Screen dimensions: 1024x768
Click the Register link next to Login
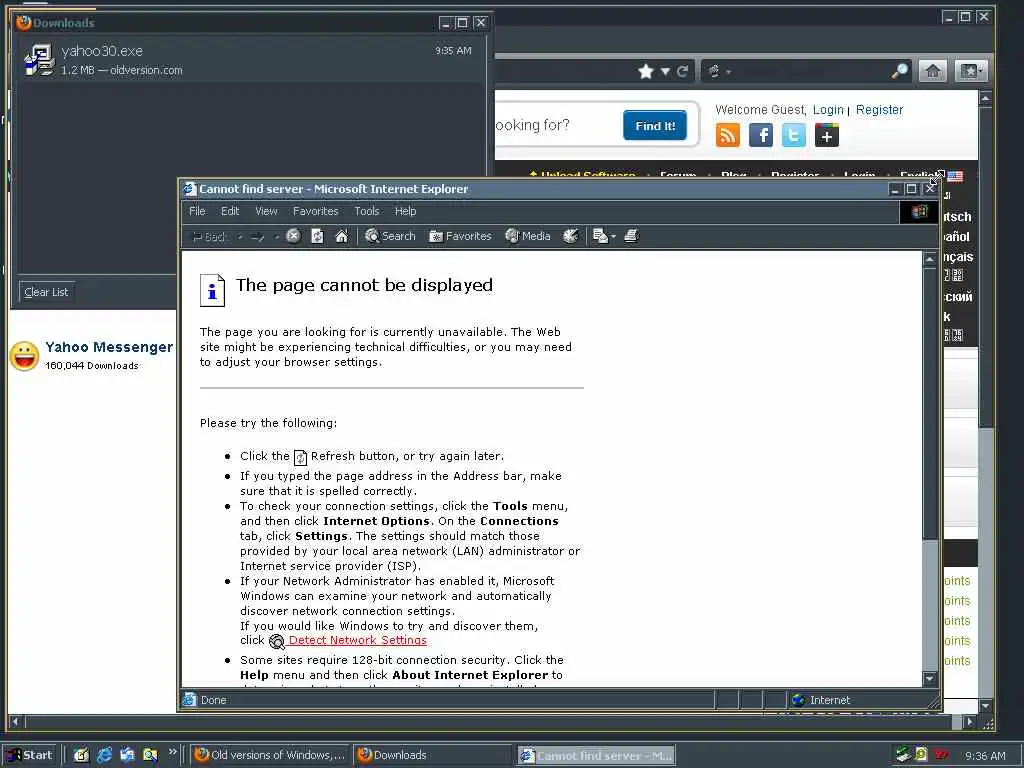[879, 110]
